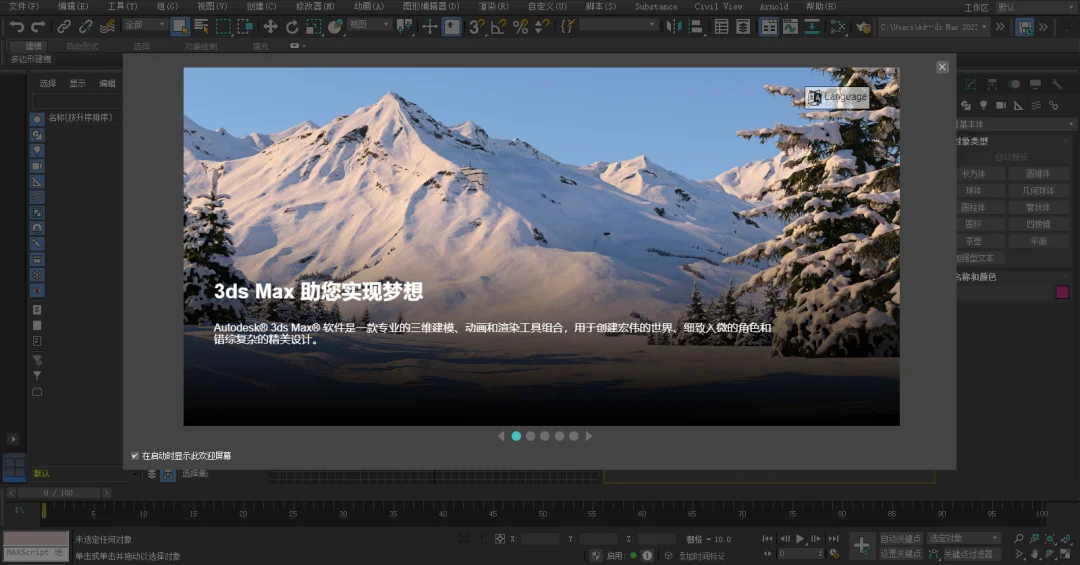
Task: Select Bind to Space Warp icon
Action: [x=107, y=27]
